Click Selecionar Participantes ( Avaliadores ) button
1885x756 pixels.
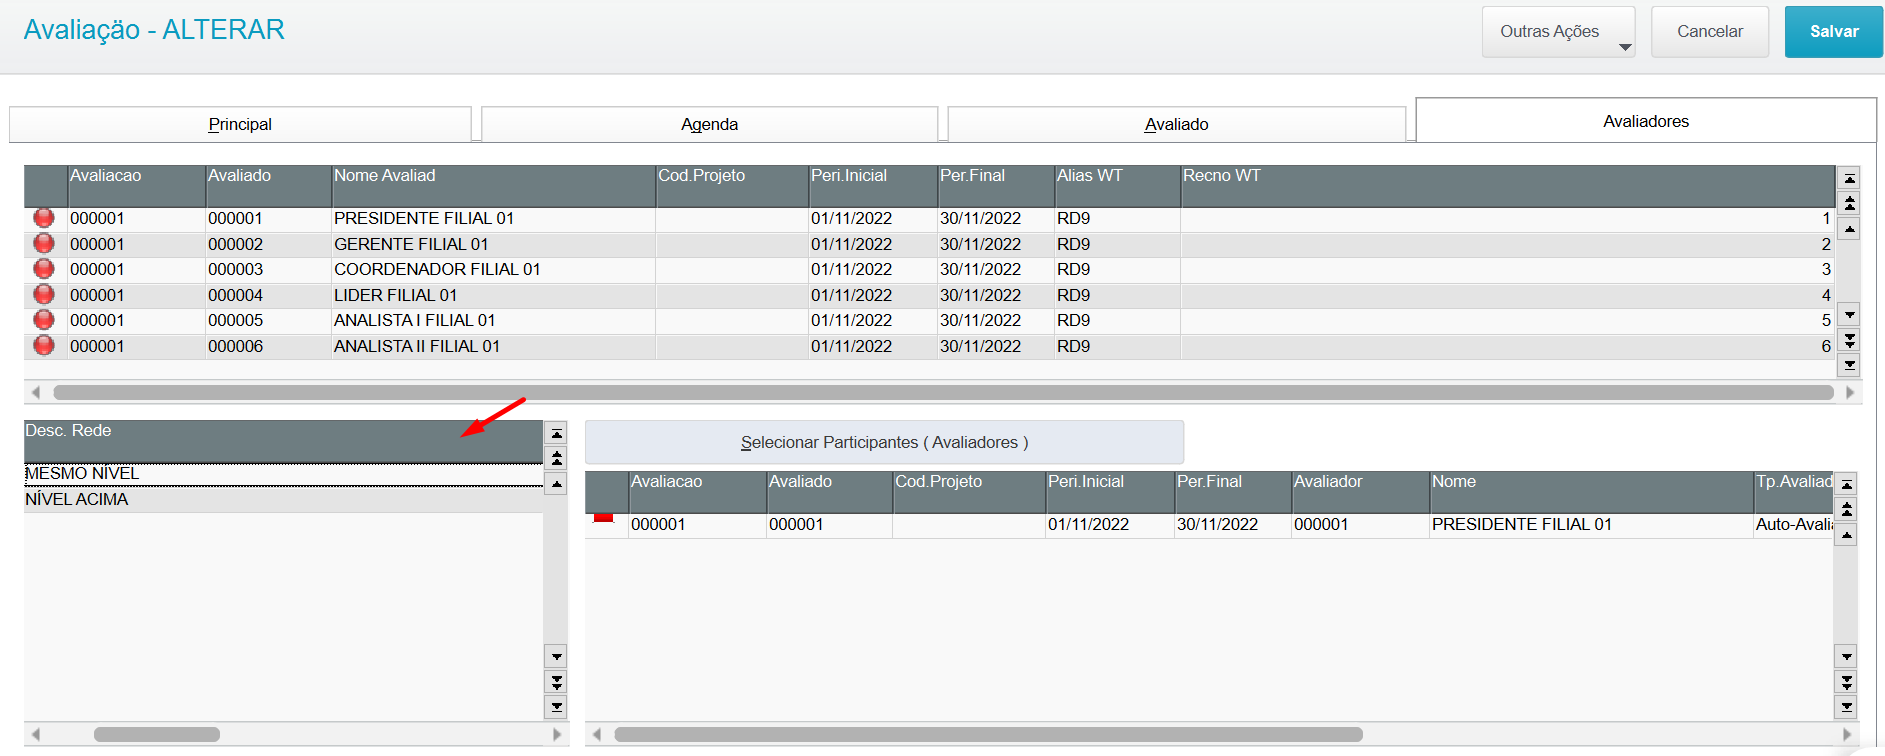884,442
